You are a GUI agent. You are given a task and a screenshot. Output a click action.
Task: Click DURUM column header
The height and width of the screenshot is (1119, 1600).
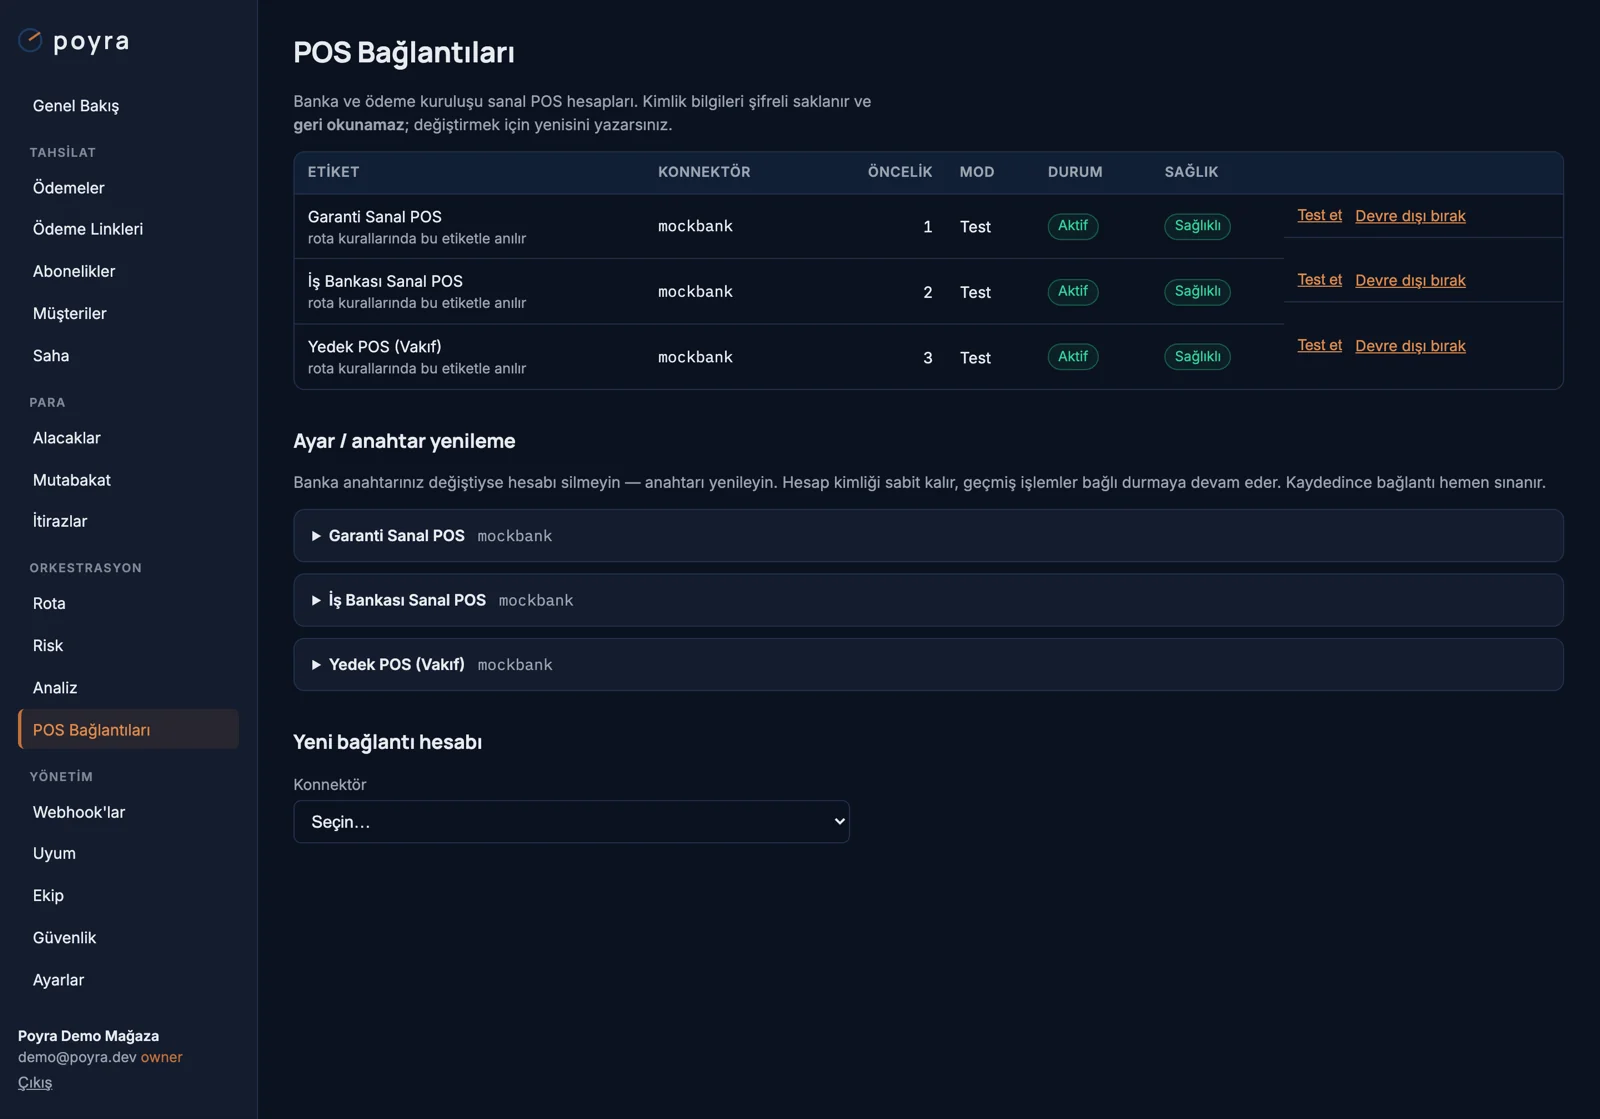(1075, 172)
